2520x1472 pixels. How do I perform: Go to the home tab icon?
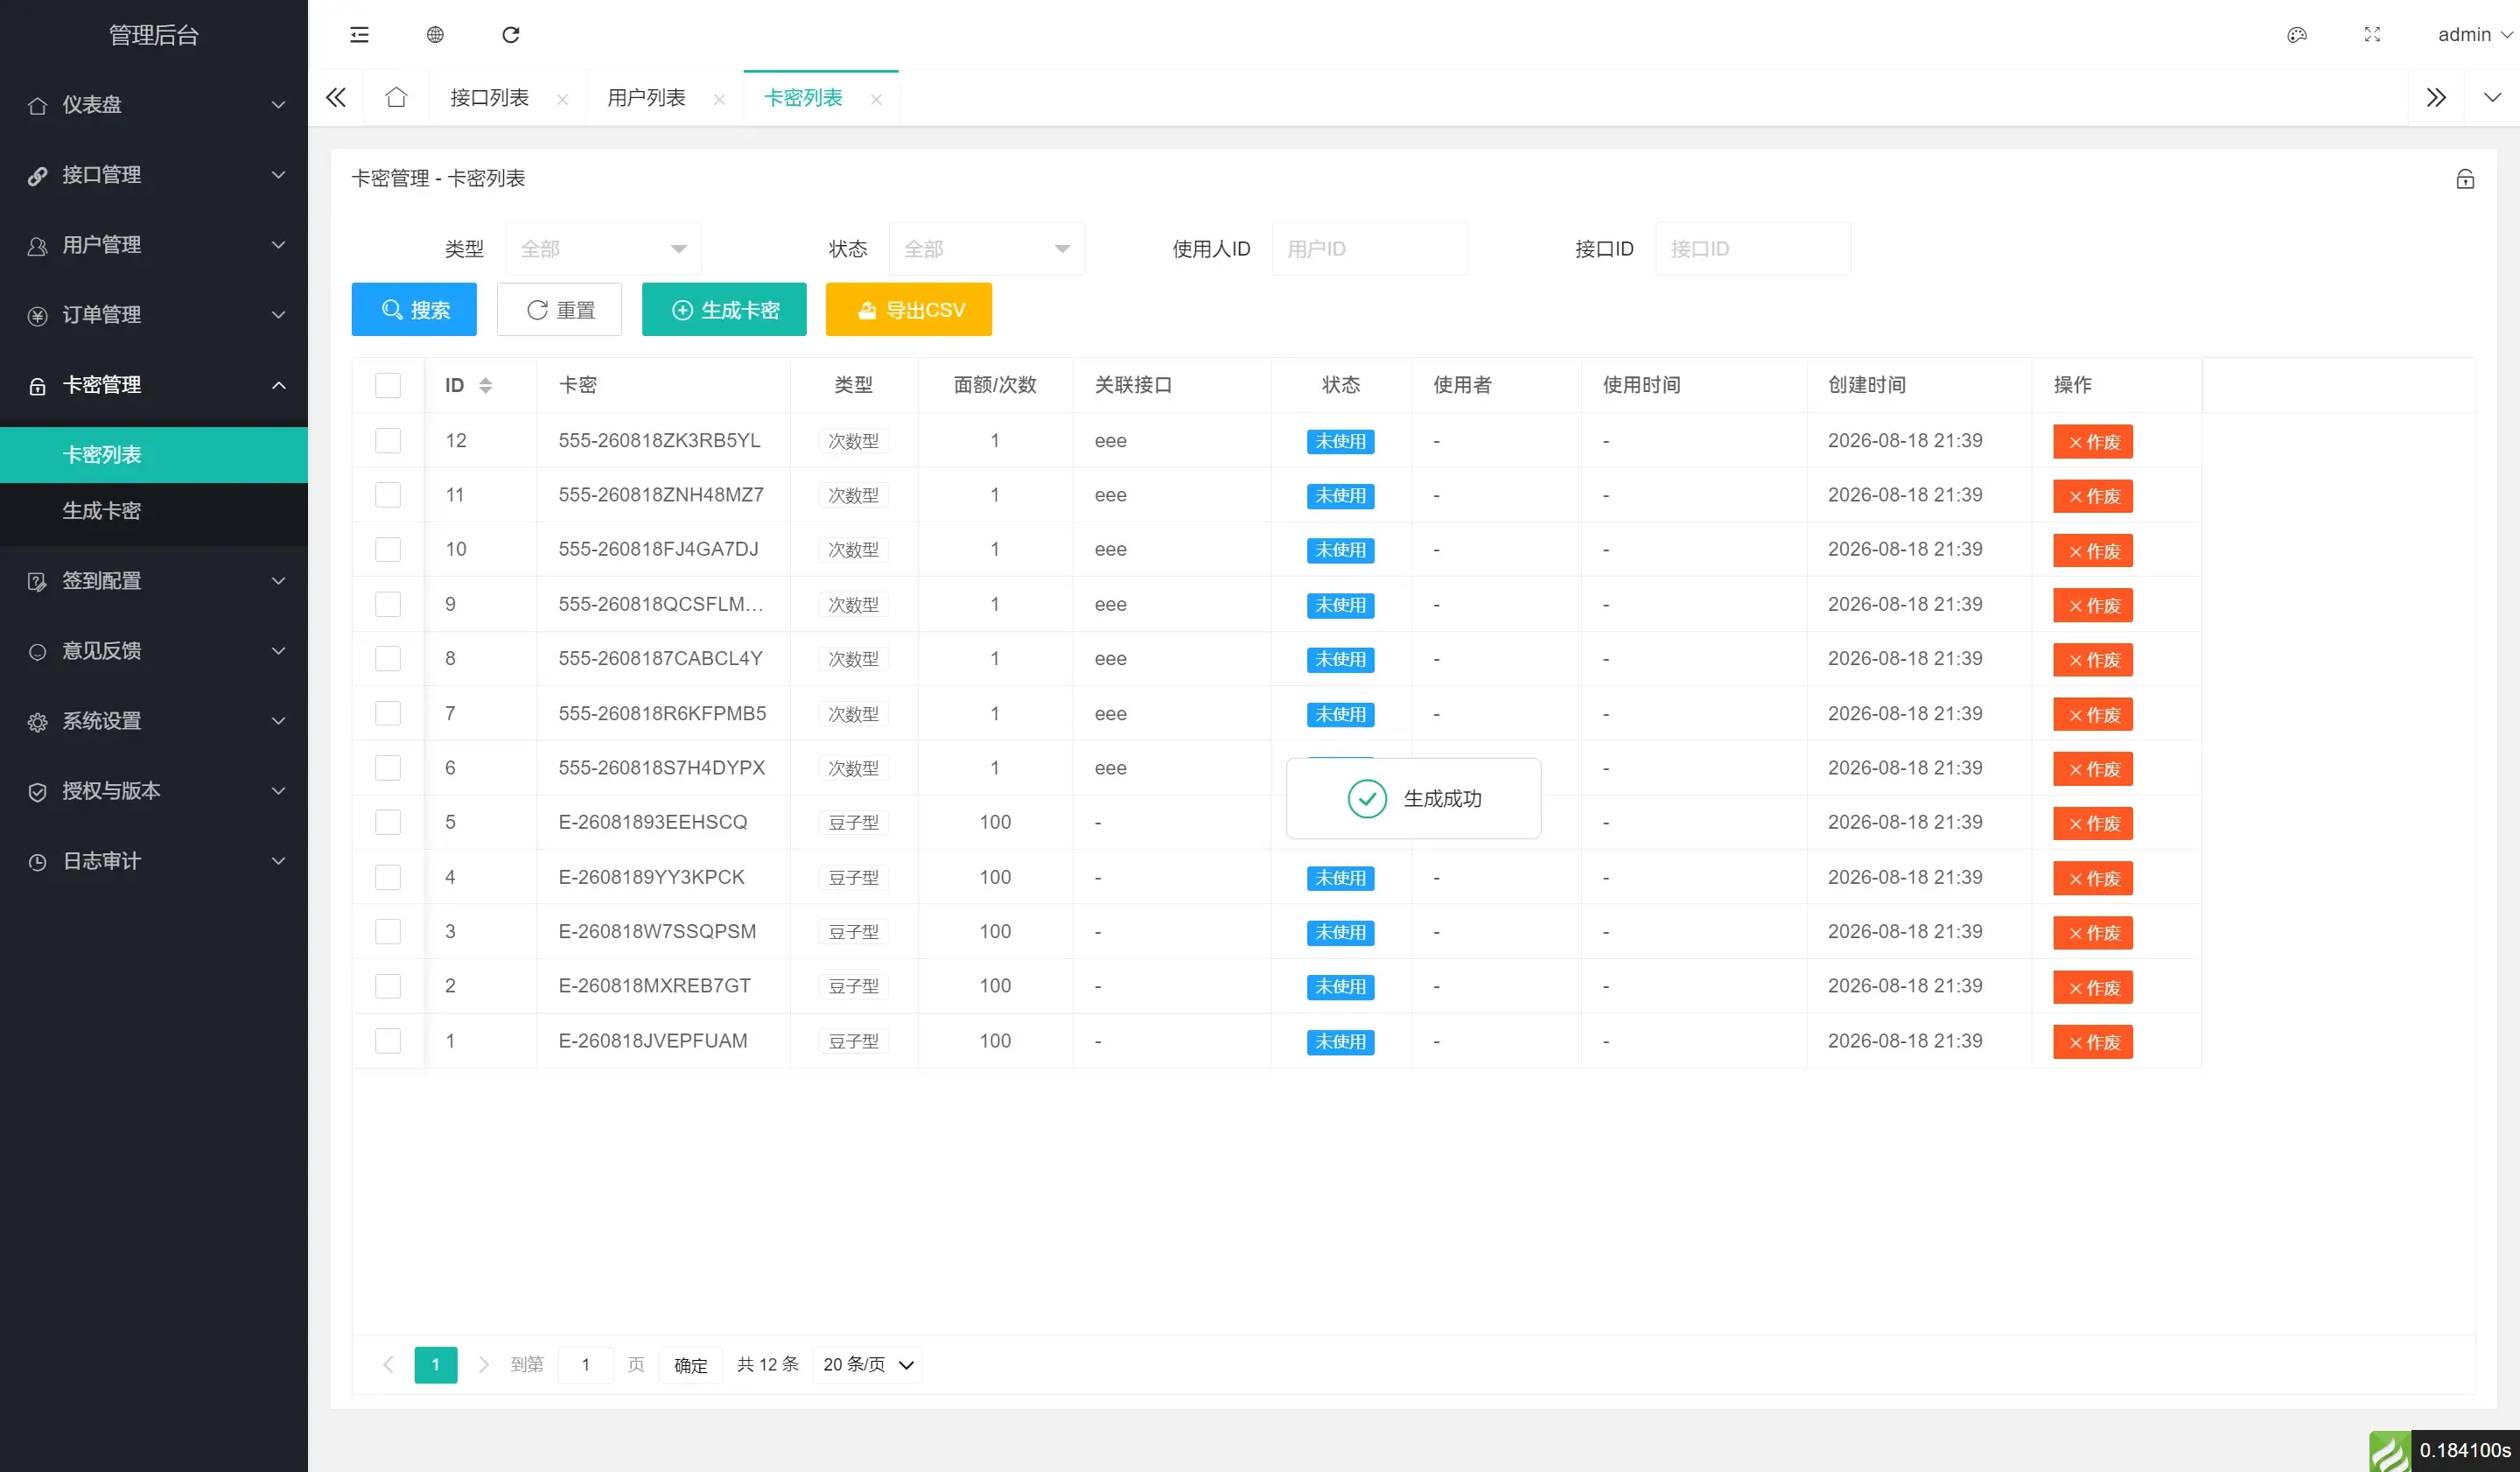point(396,98)
